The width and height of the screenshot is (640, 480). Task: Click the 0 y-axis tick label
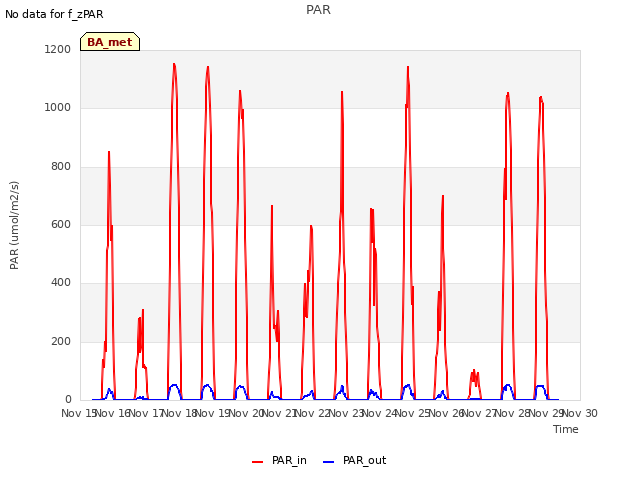pos(68,400)
